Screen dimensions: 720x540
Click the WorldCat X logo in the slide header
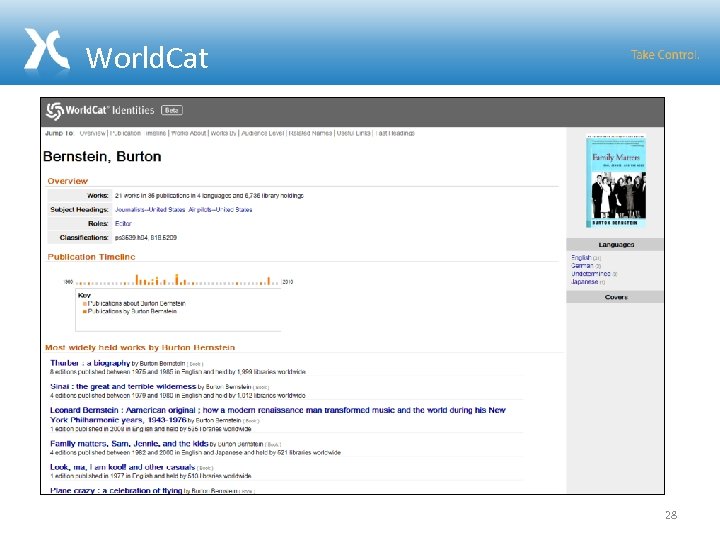tap(47, 49)
